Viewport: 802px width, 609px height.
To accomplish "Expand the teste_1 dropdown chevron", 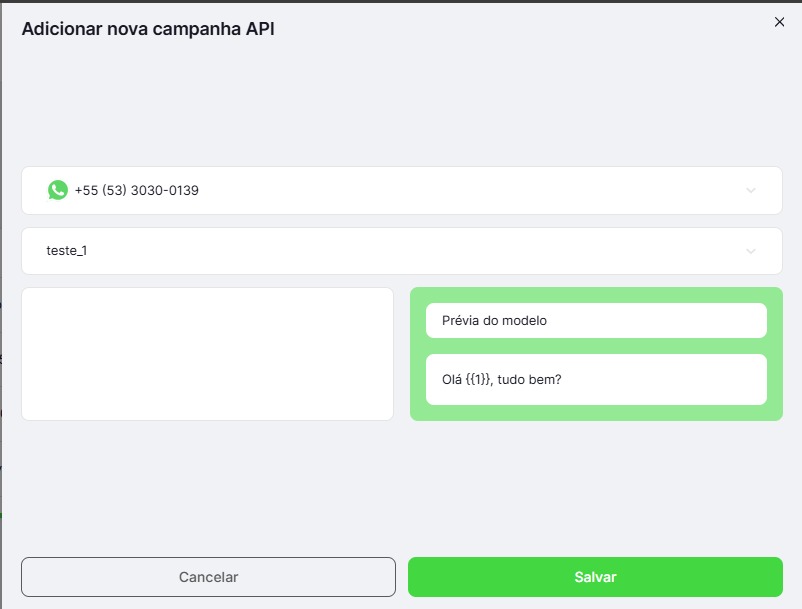I will pyautogui.click(x=751, y=251).
